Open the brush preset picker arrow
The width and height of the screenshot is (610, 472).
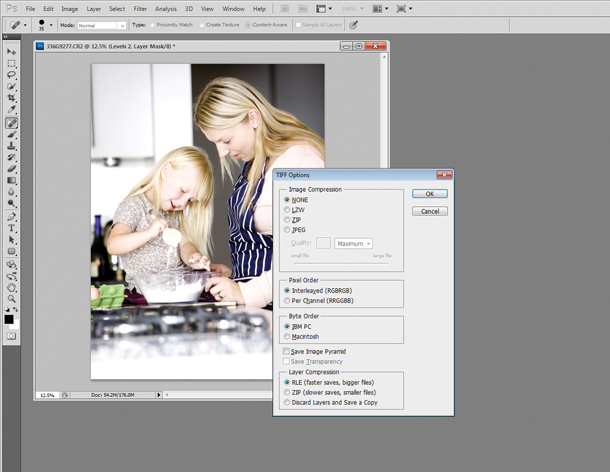[x=51, y=25]
